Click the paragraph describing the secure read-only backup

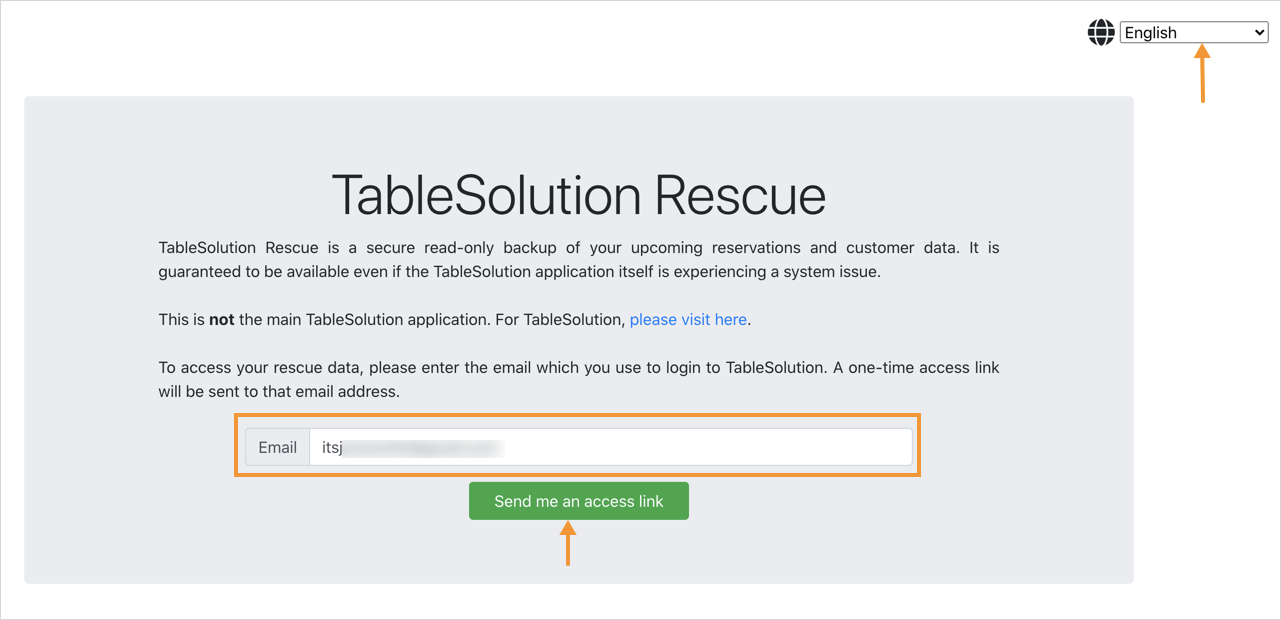click(579, 260)
